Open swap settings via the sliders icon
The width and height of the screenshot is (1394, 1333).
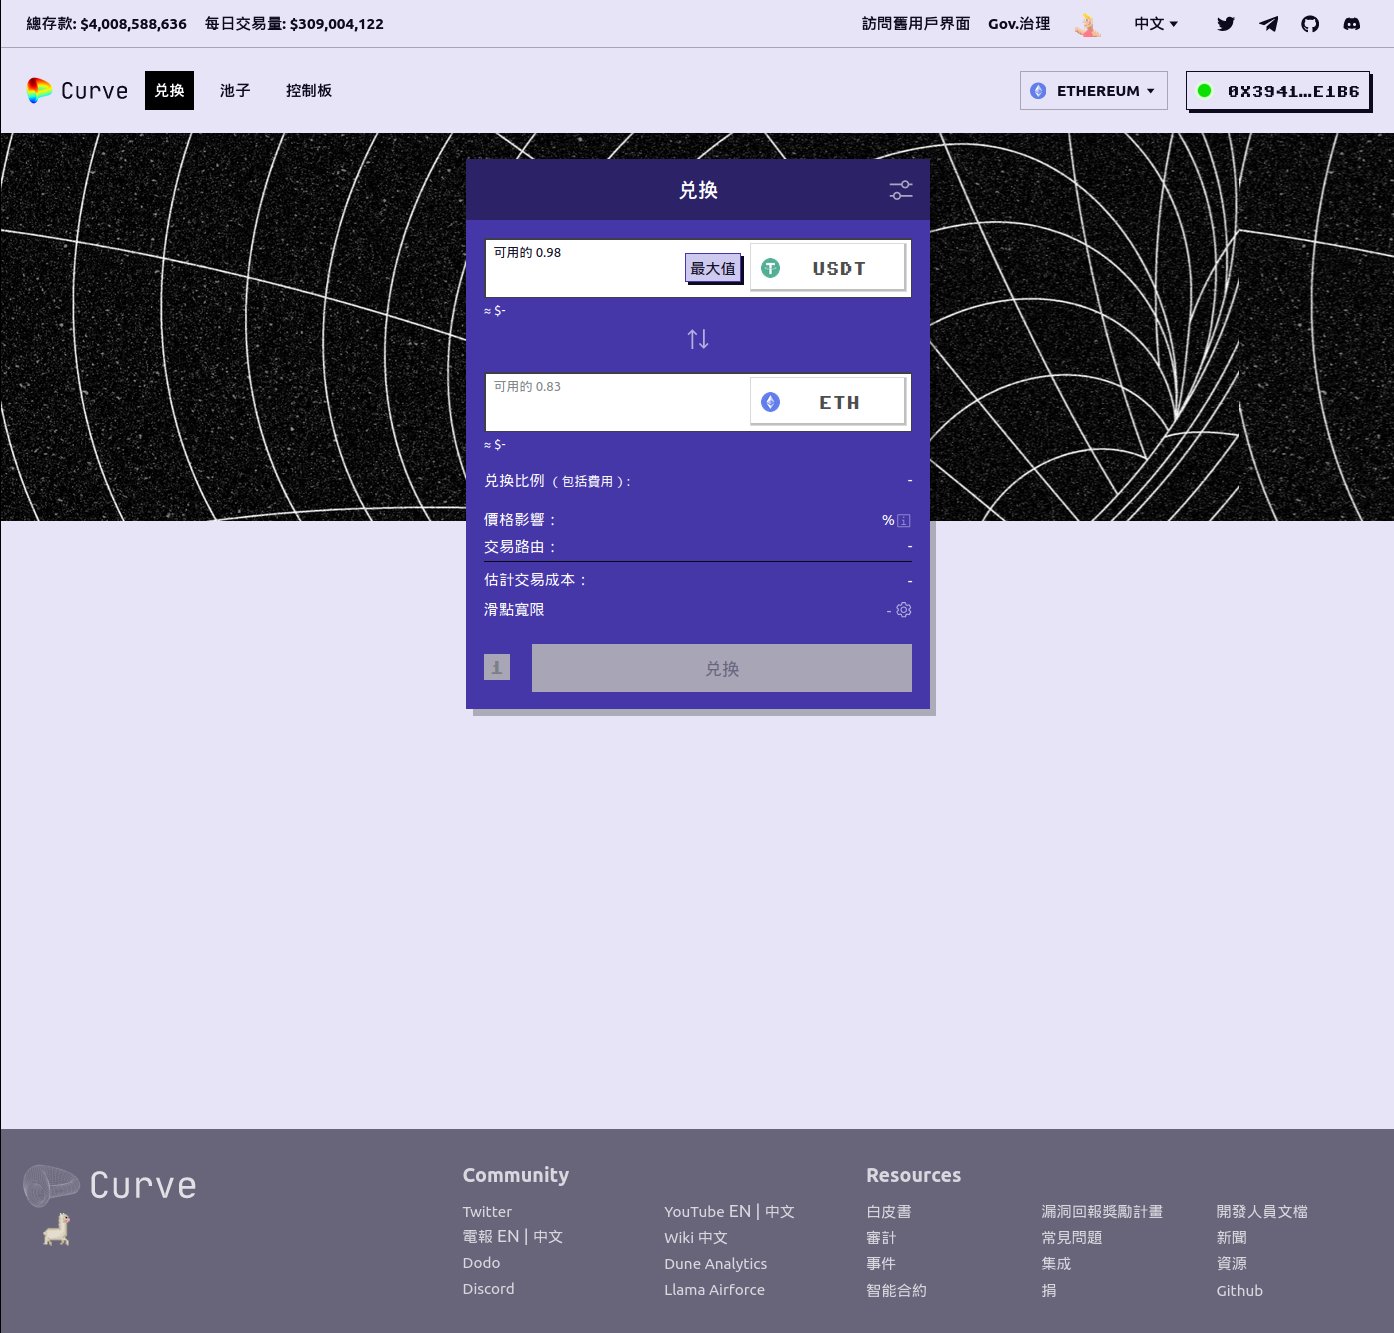click(900, 190)
